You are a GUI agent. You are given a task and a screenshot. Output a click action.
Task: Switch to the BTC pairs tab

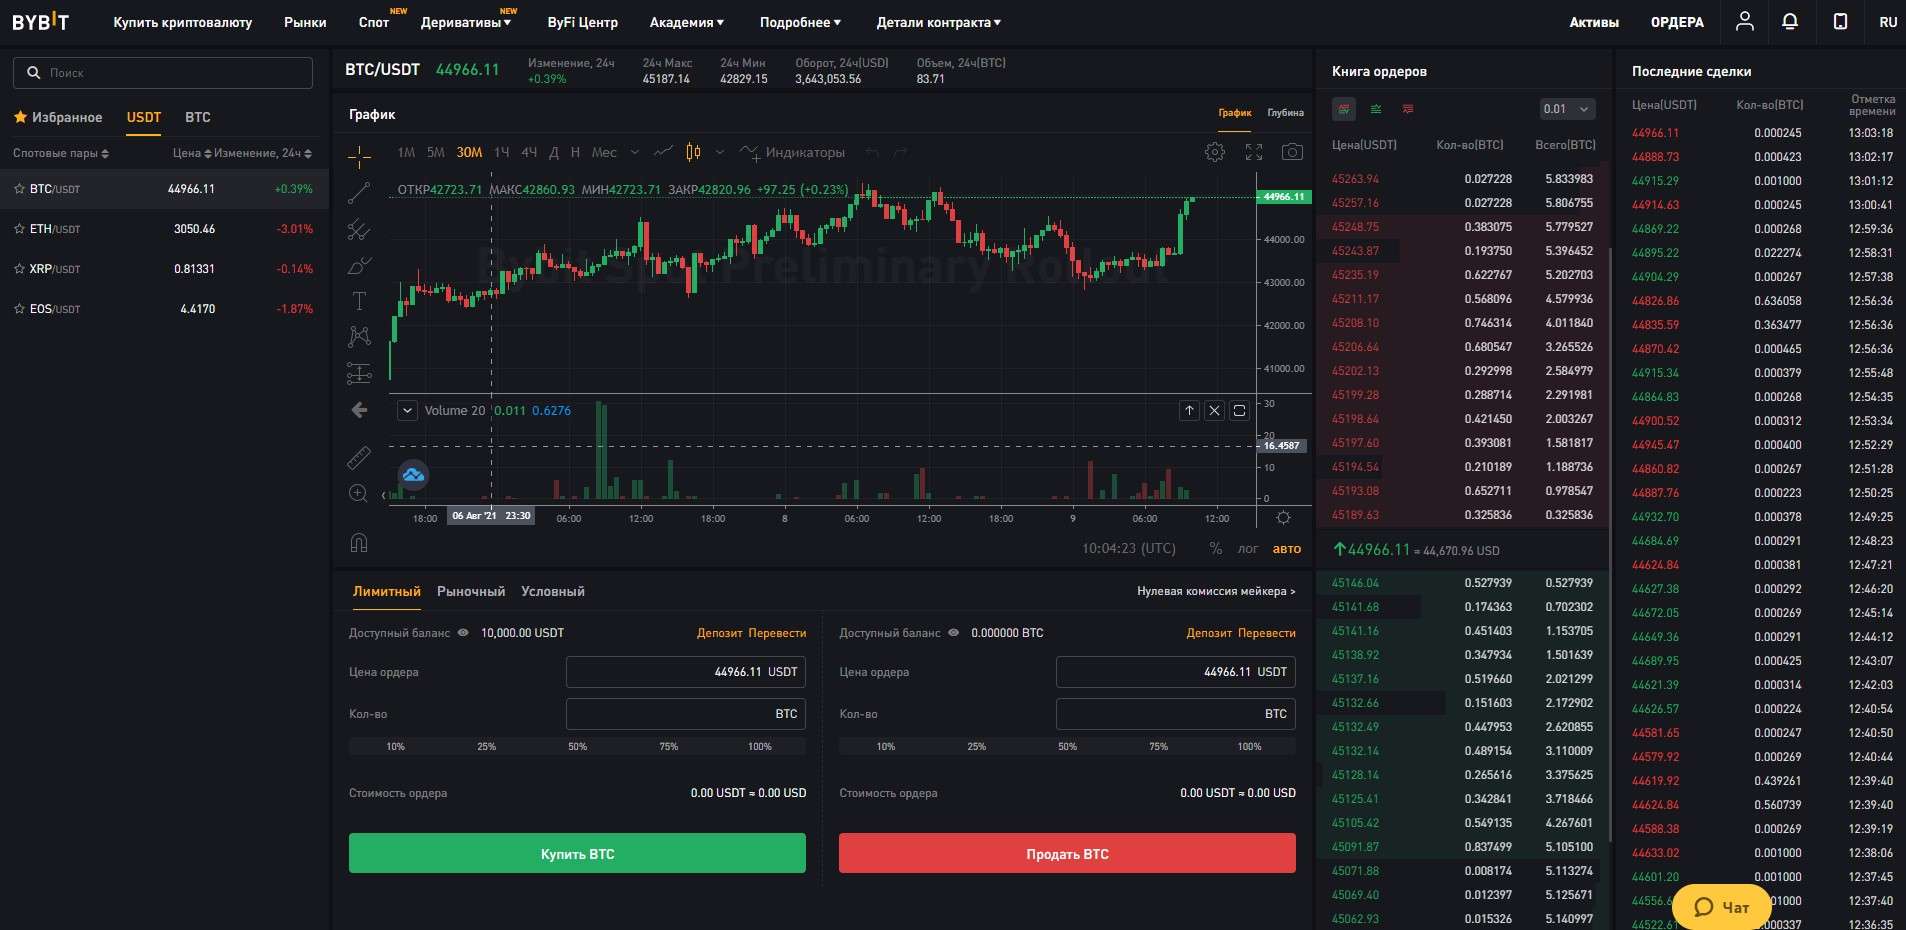pyautogui.click(x=198, y=117)
